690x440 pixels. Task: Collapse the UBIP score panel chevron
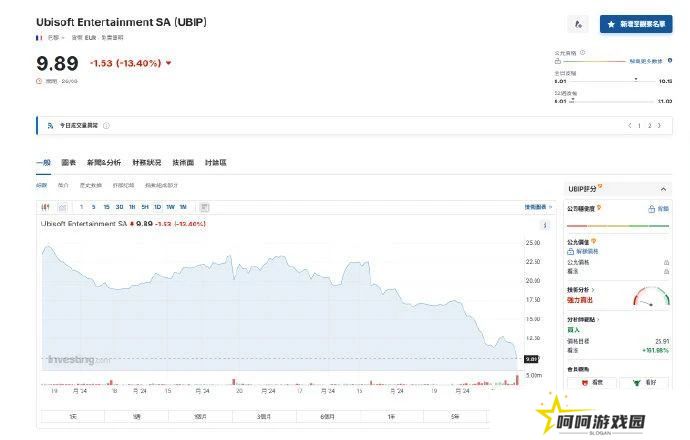pos(663,189)
